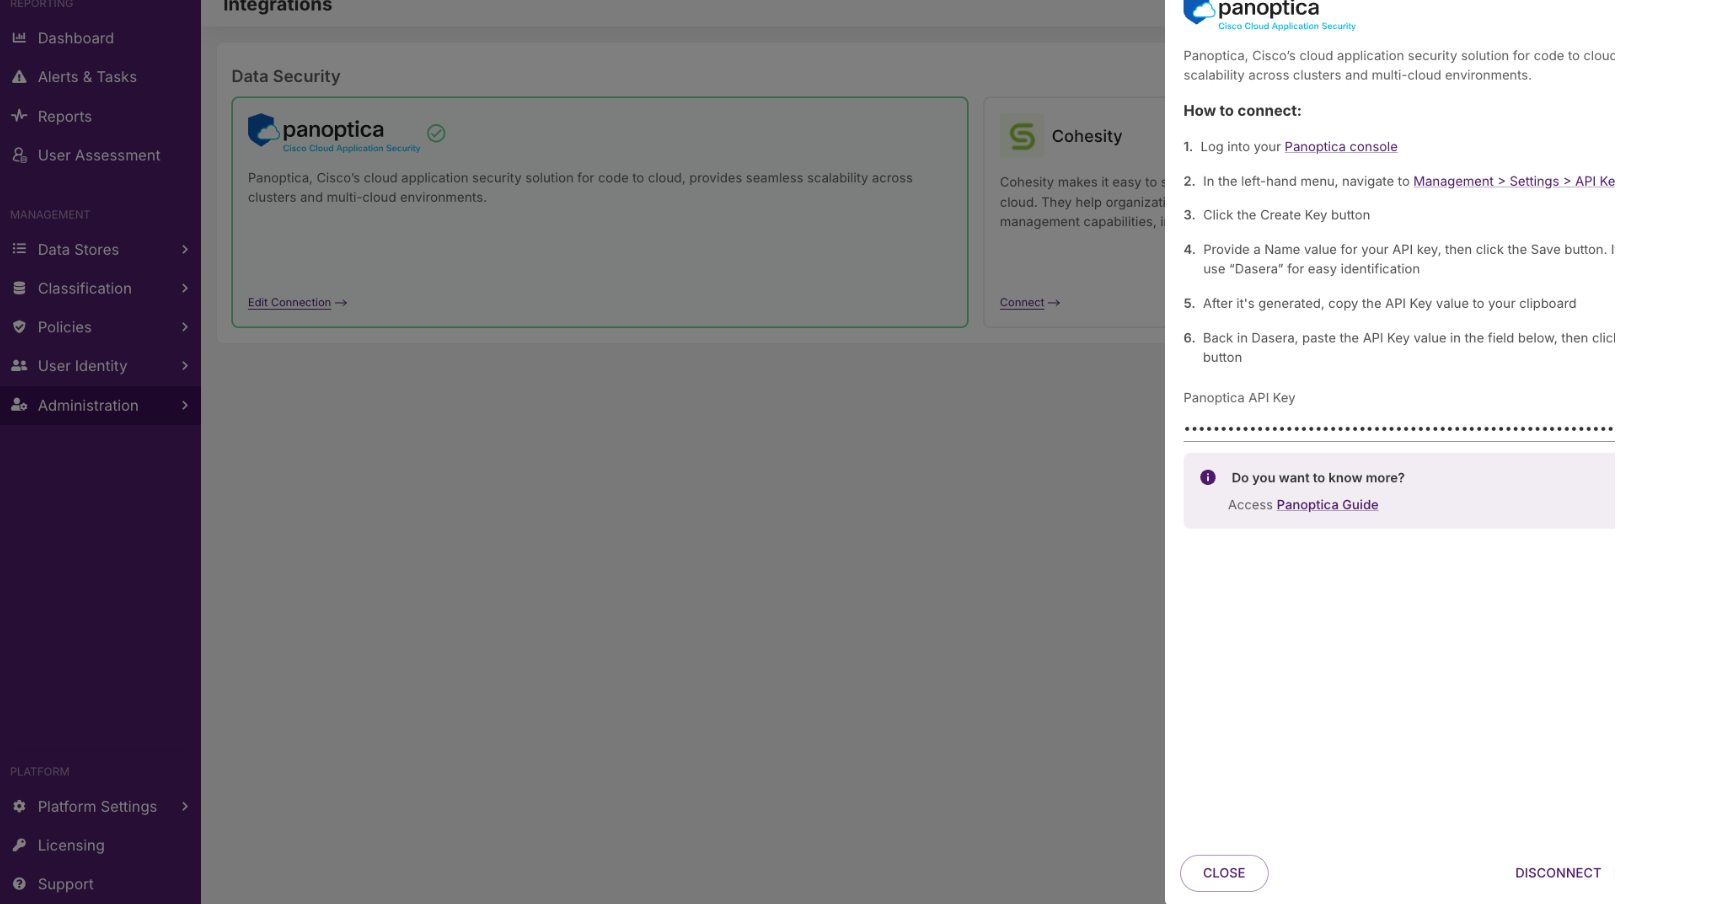This screenshot has height=904, width=1721.
Task: Expand the Policies chevron
Action: (185, 327)
